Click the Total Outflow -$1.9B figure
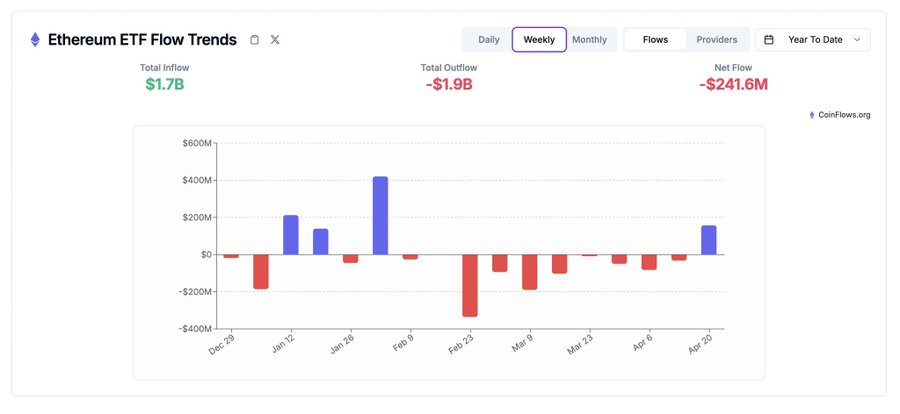This screenshot has width=900, height=414. point(448,84)
